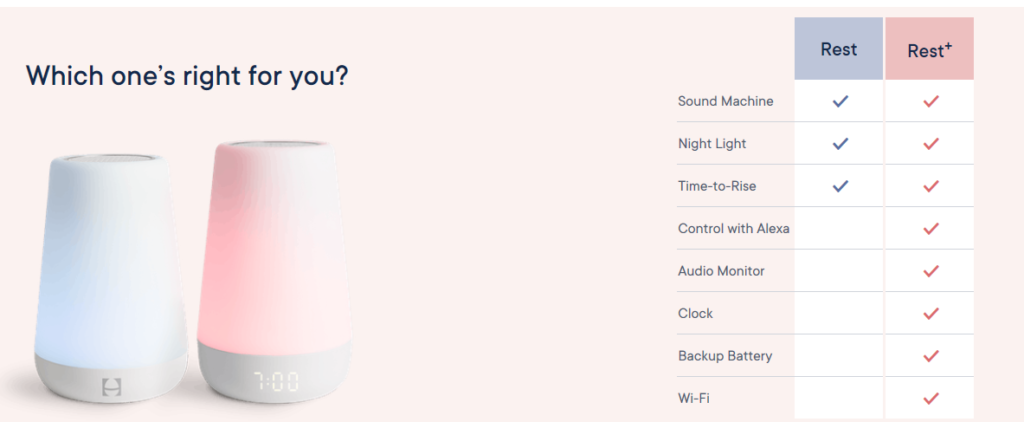The image size is (1024, 422).
Task: Click the Control with Alexa row label
Action: [x=733, y=229]
